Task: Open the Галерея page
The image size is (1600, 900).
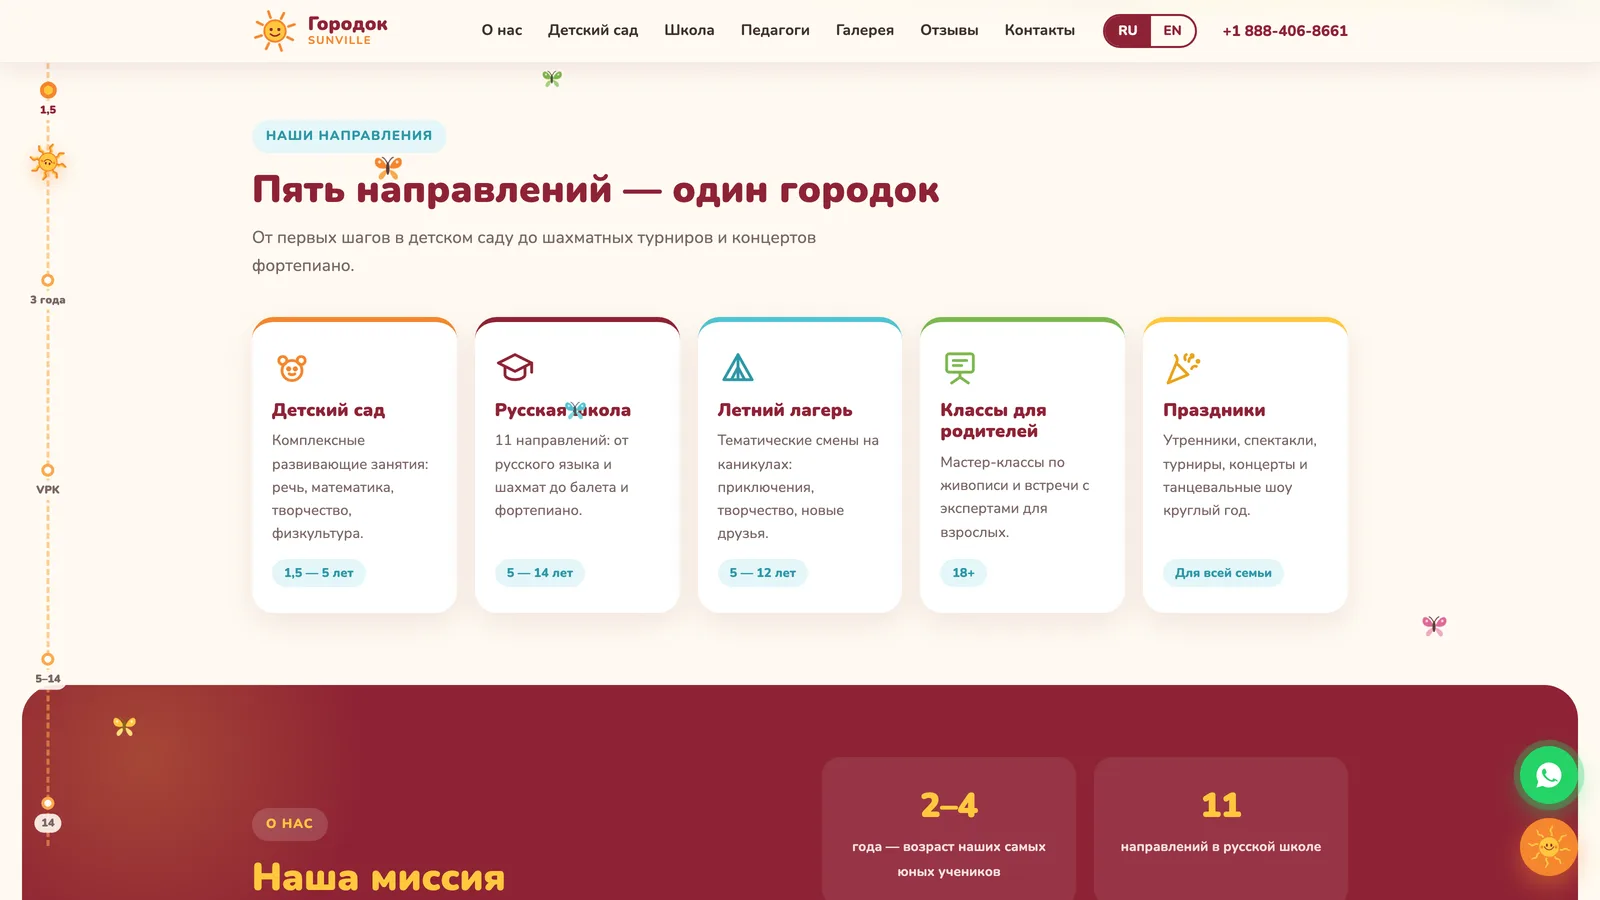Action: [865, 31]
